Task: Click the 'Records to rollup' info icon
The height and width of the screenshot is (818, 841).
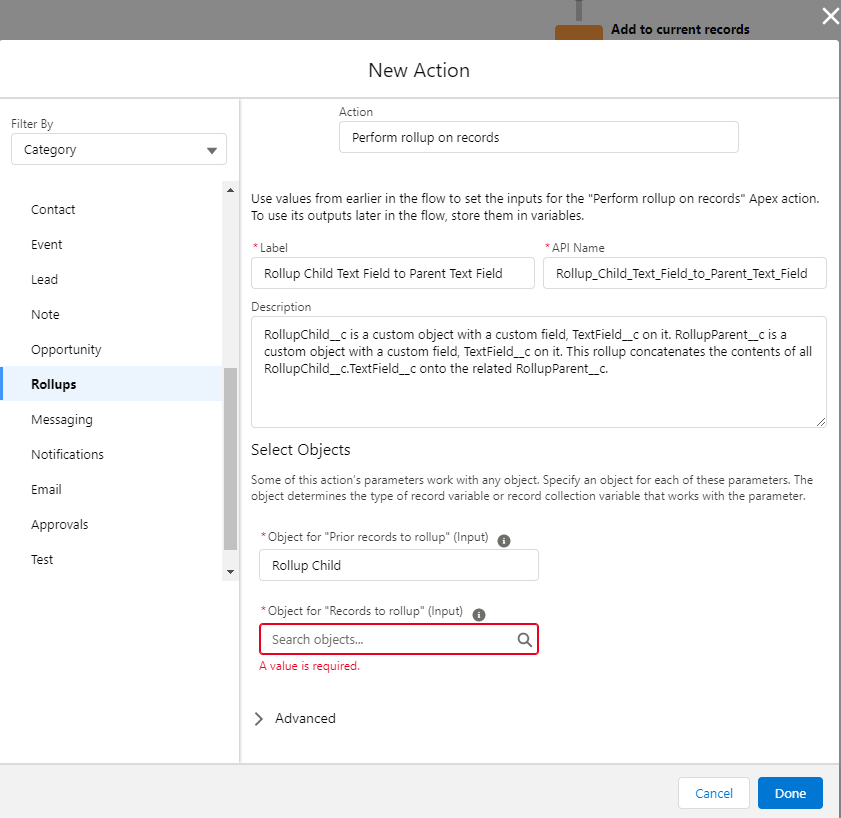Action: 478,615
